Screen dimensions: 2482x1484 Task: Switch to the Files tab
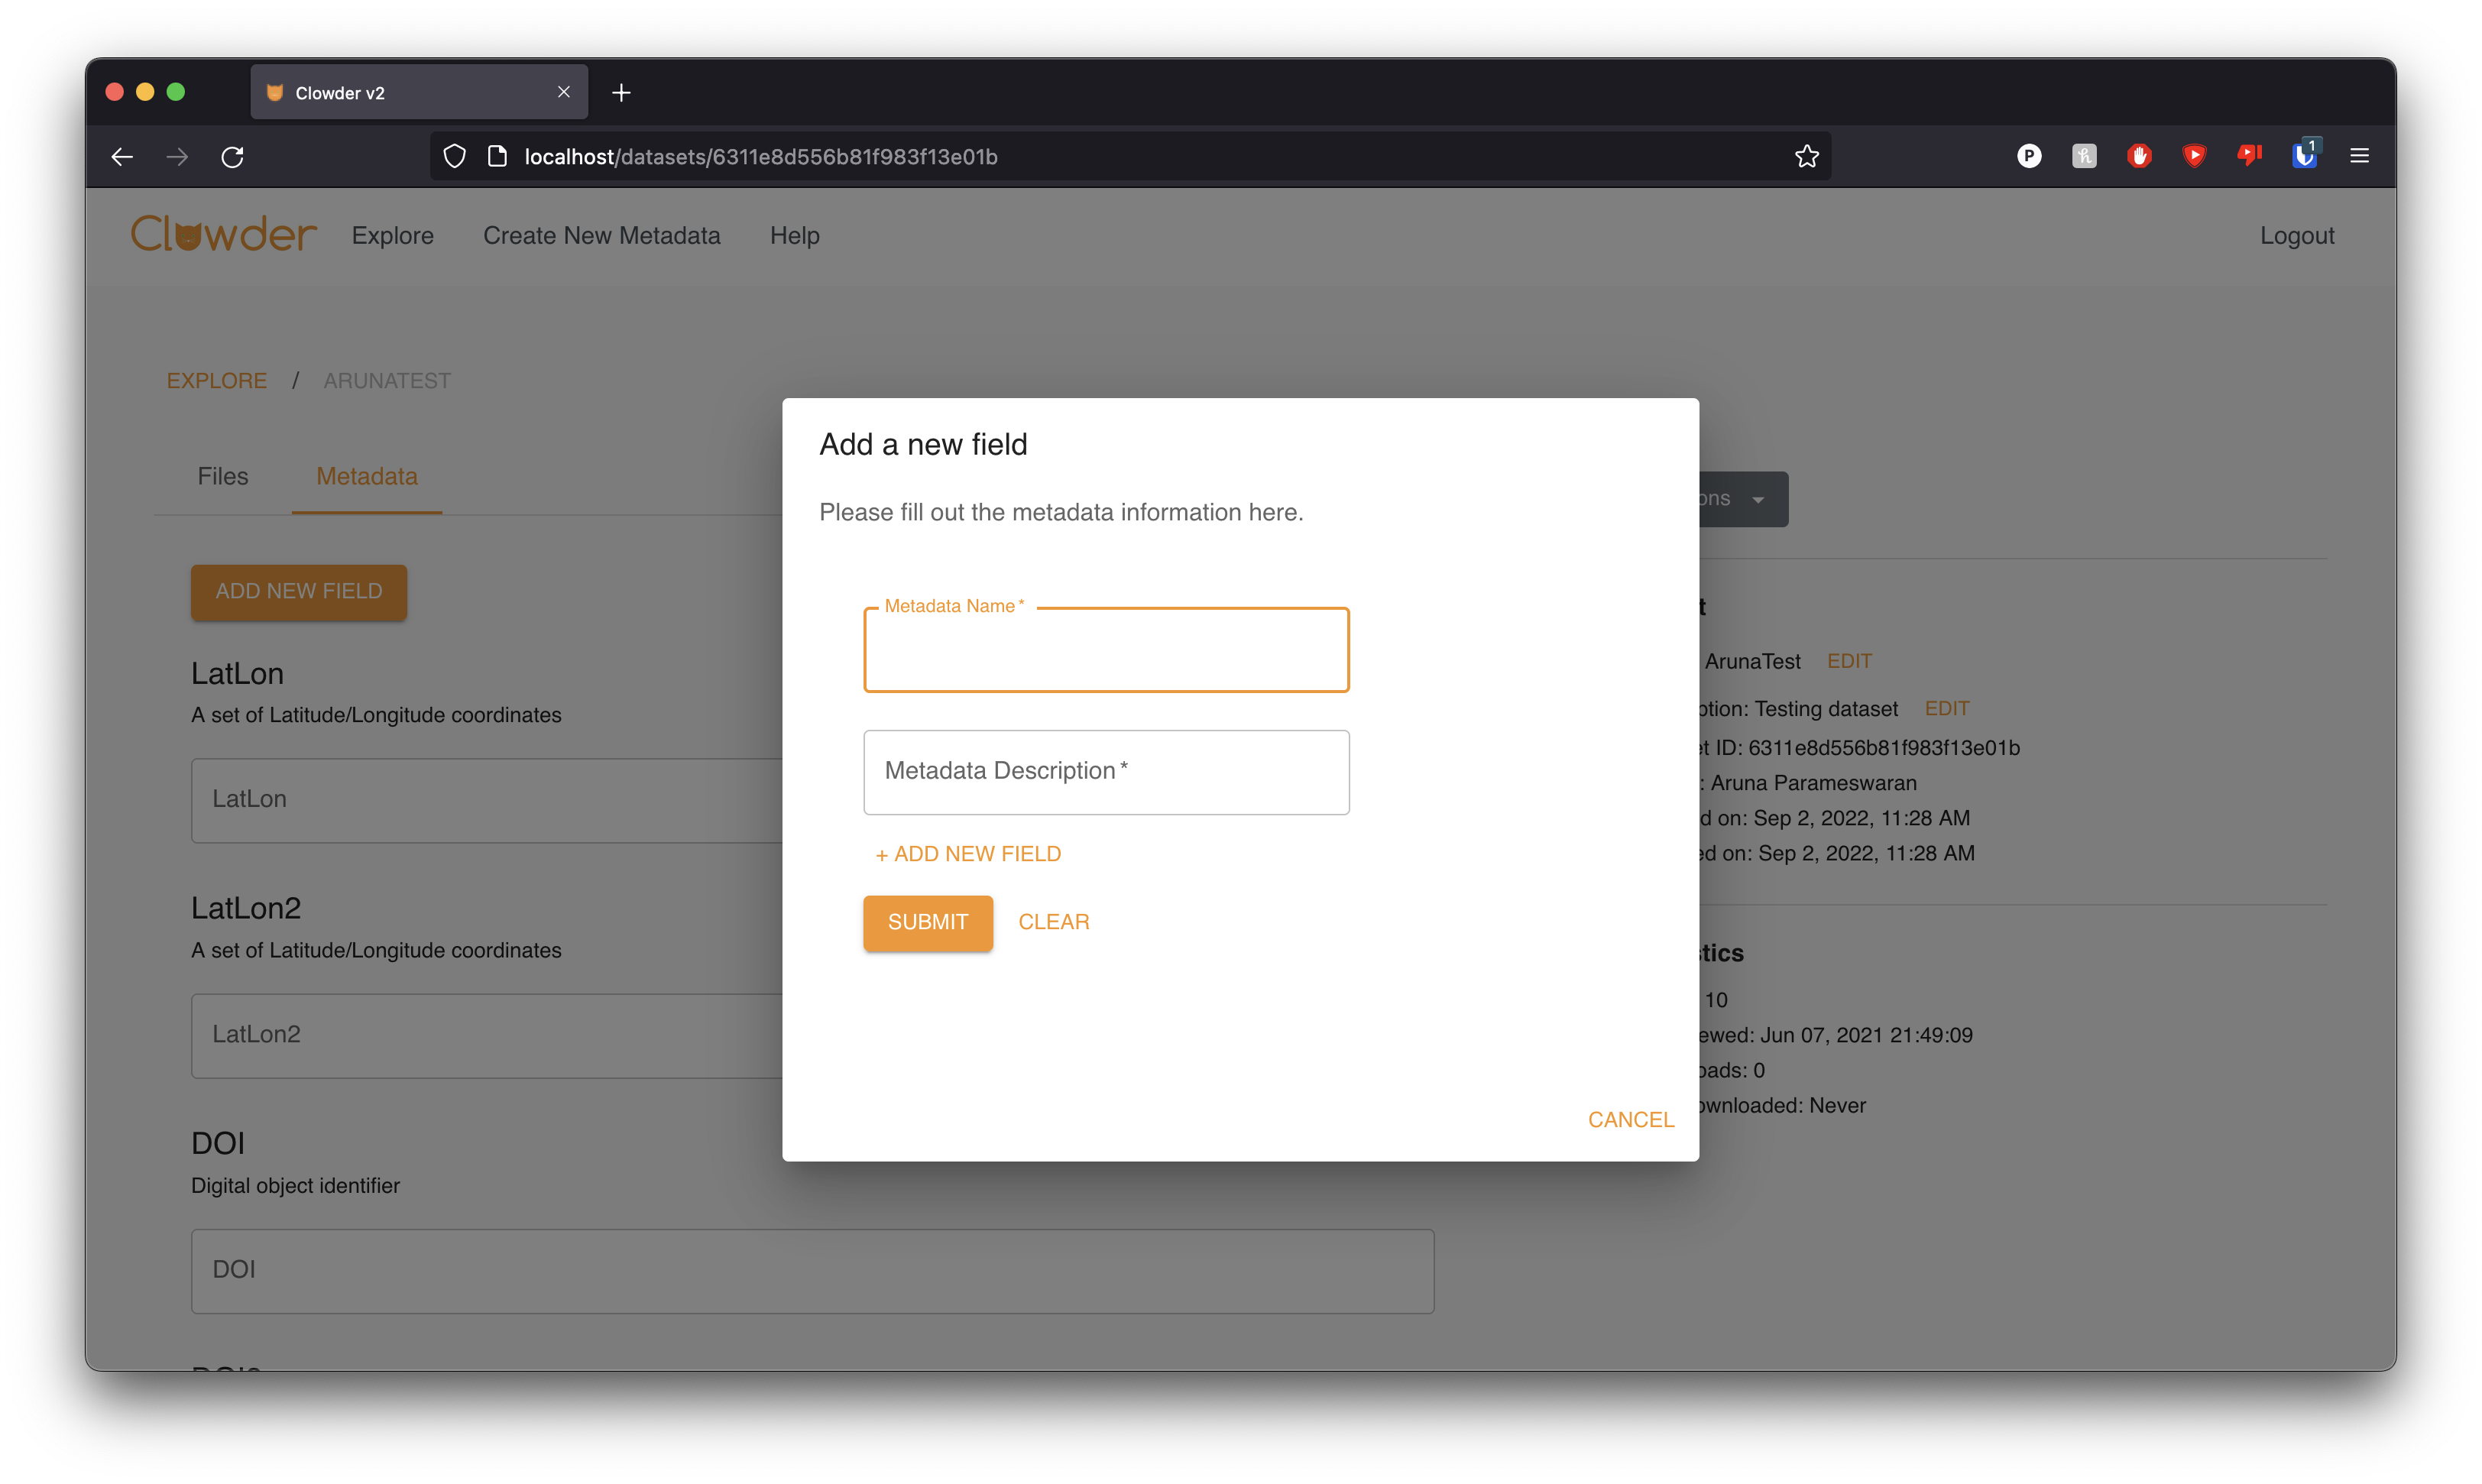tap(222, 477)
